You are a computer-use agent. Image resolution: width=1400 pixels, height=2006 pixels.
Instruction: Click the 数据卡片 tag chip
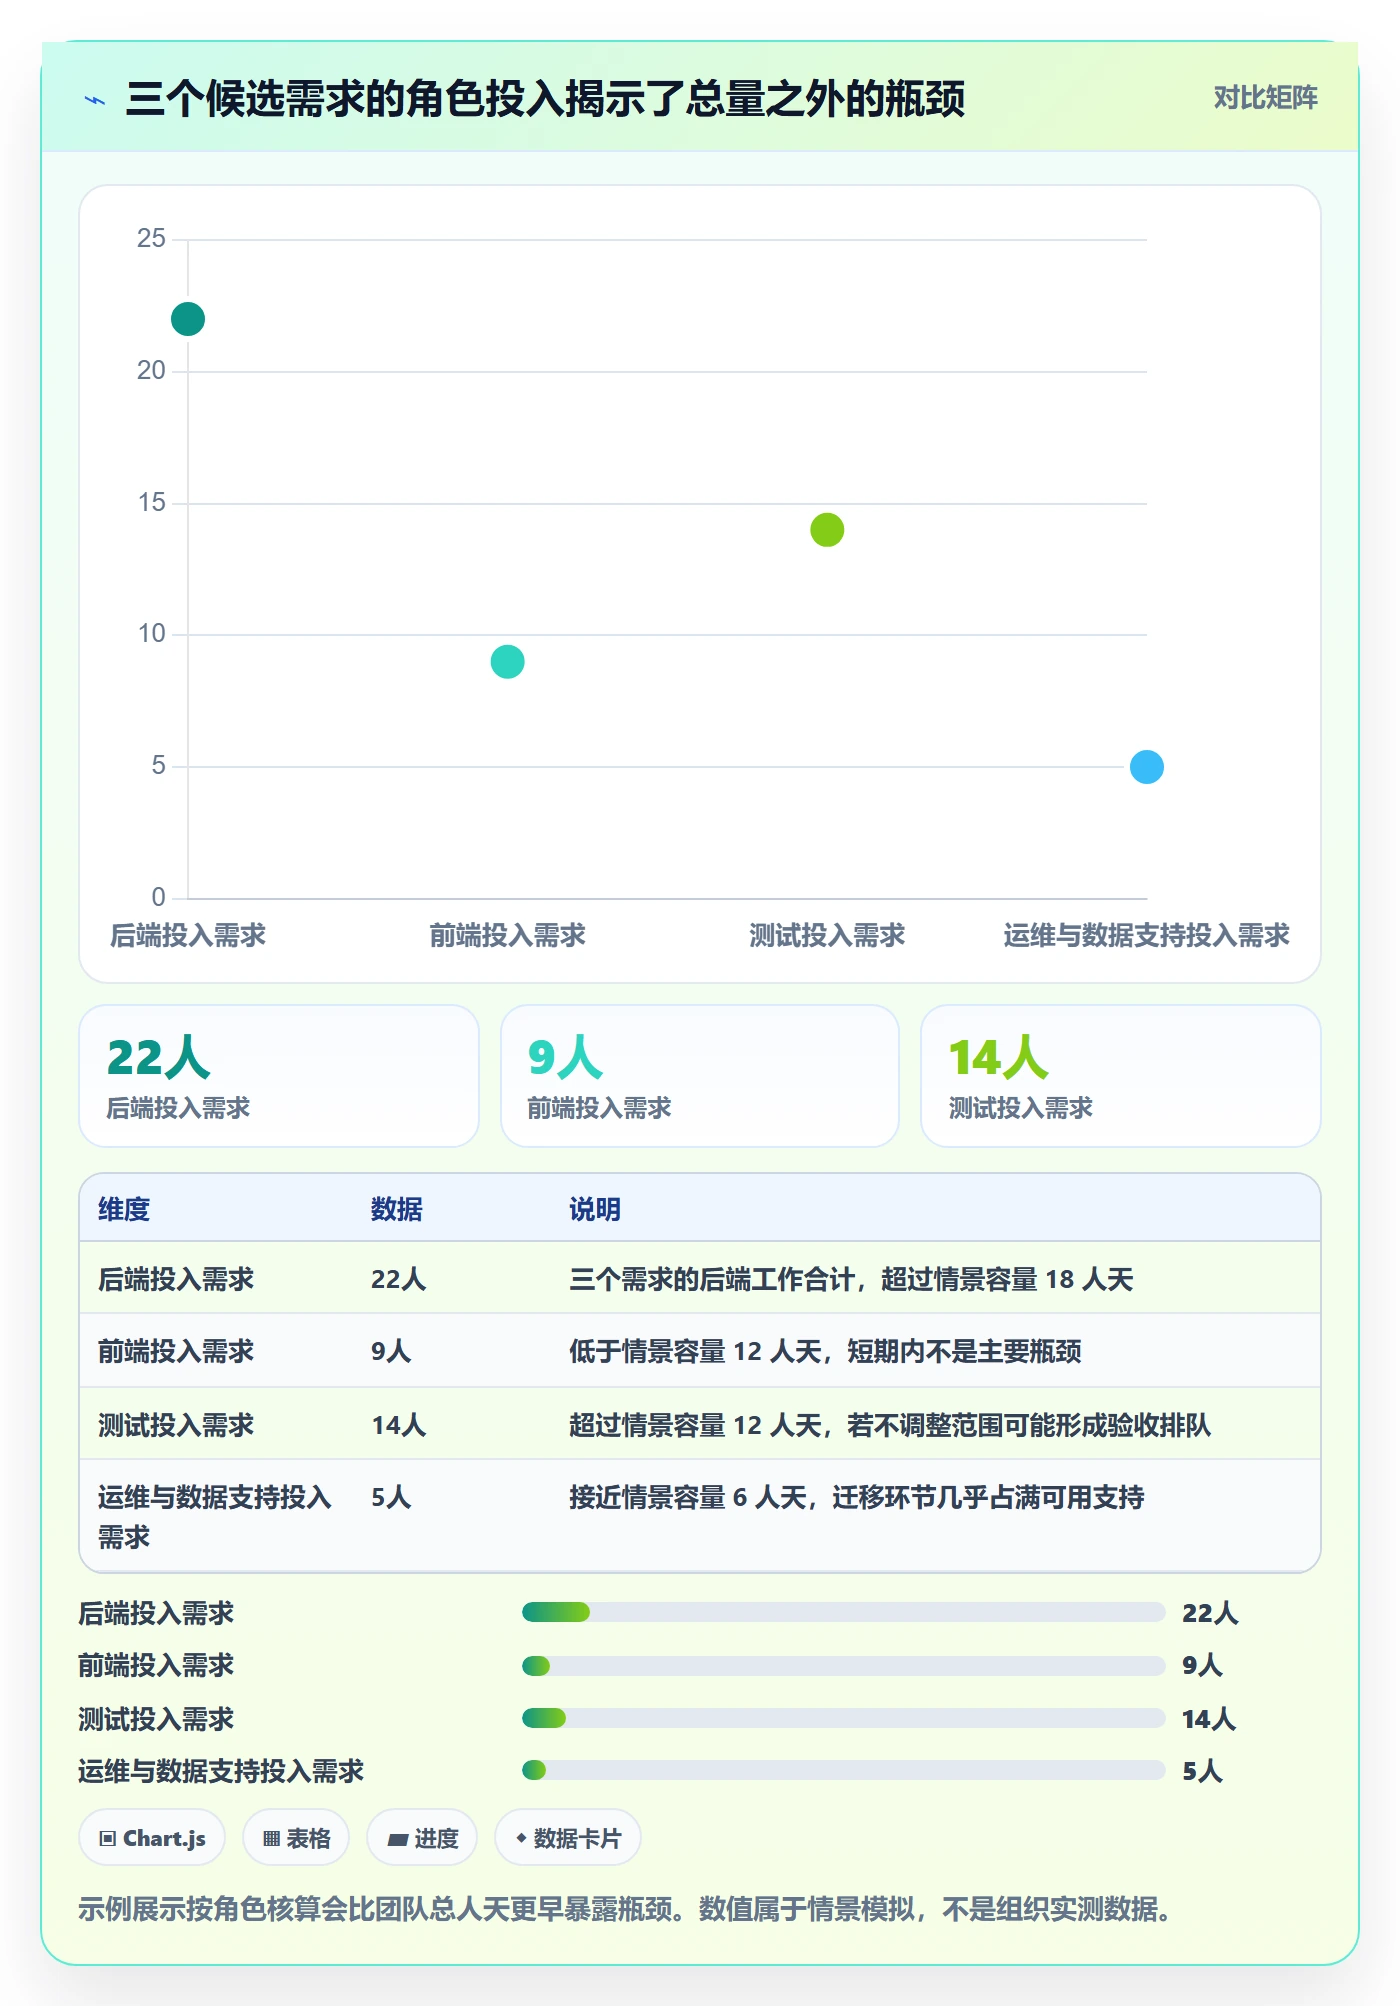pos(568,1838)
